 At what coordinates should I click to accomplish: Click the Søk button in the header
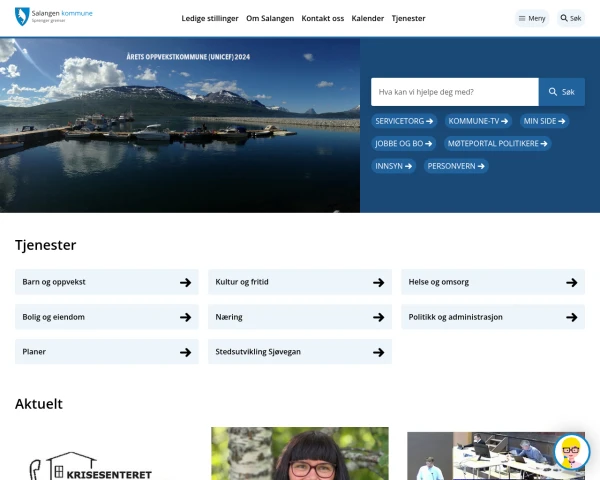pos(570,18)
